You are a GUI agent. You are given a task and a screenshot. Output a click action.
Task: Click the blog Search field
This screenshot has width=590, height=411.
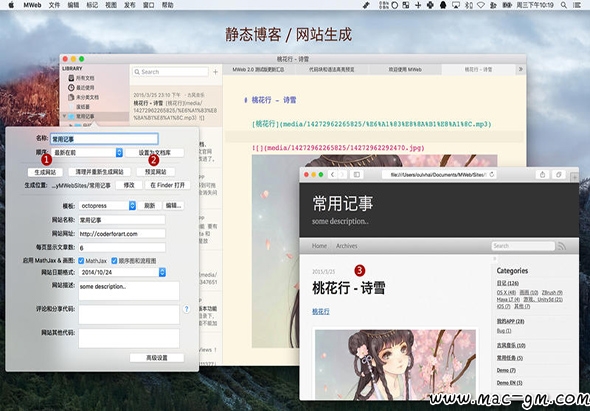coord(523,246)
